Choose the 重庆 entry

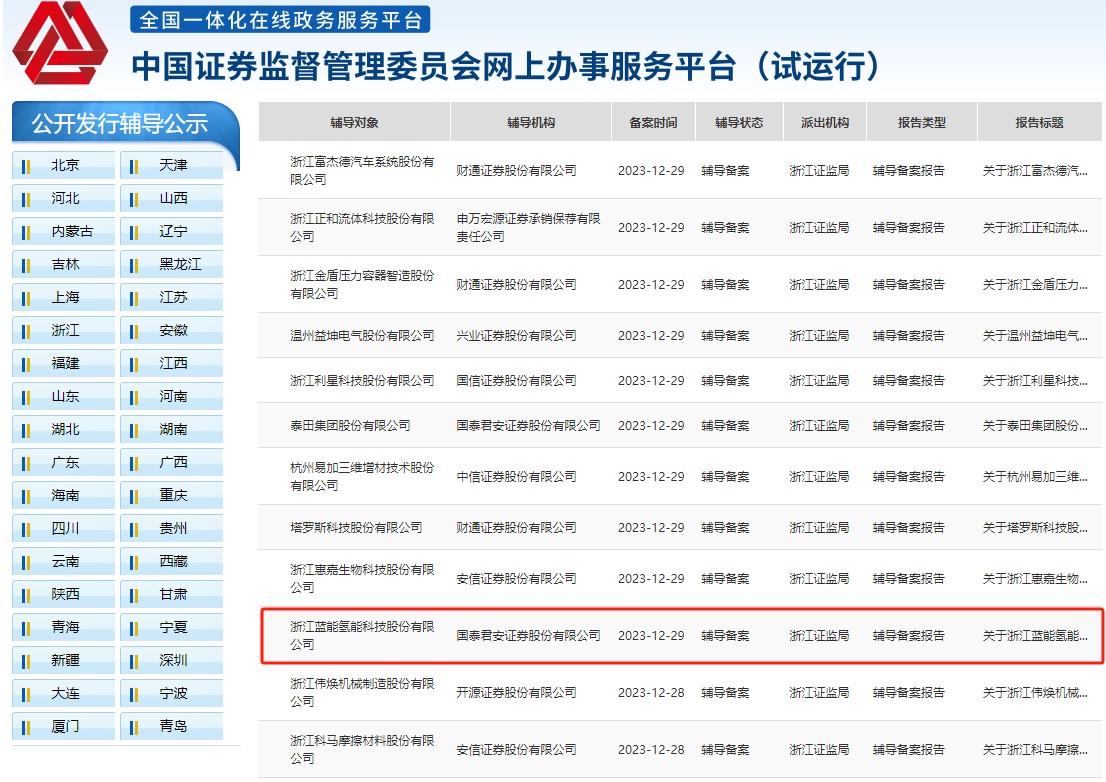coord(171,496)
